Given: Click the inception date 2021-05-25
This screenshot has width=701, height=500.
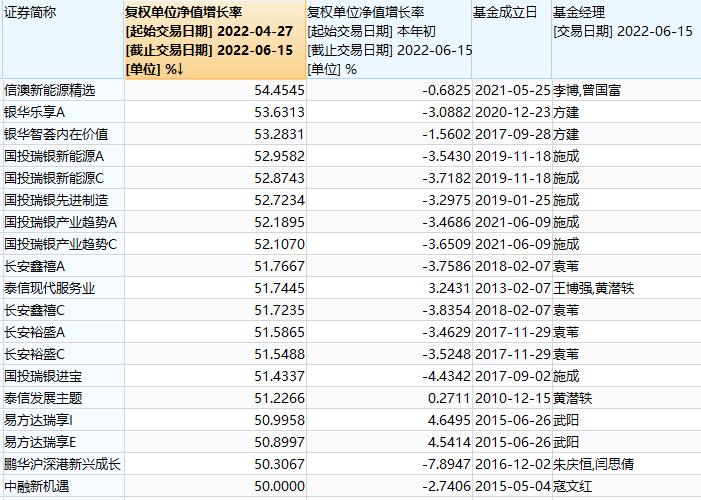Looking at the screenshot, I should [x=513, y=90].
